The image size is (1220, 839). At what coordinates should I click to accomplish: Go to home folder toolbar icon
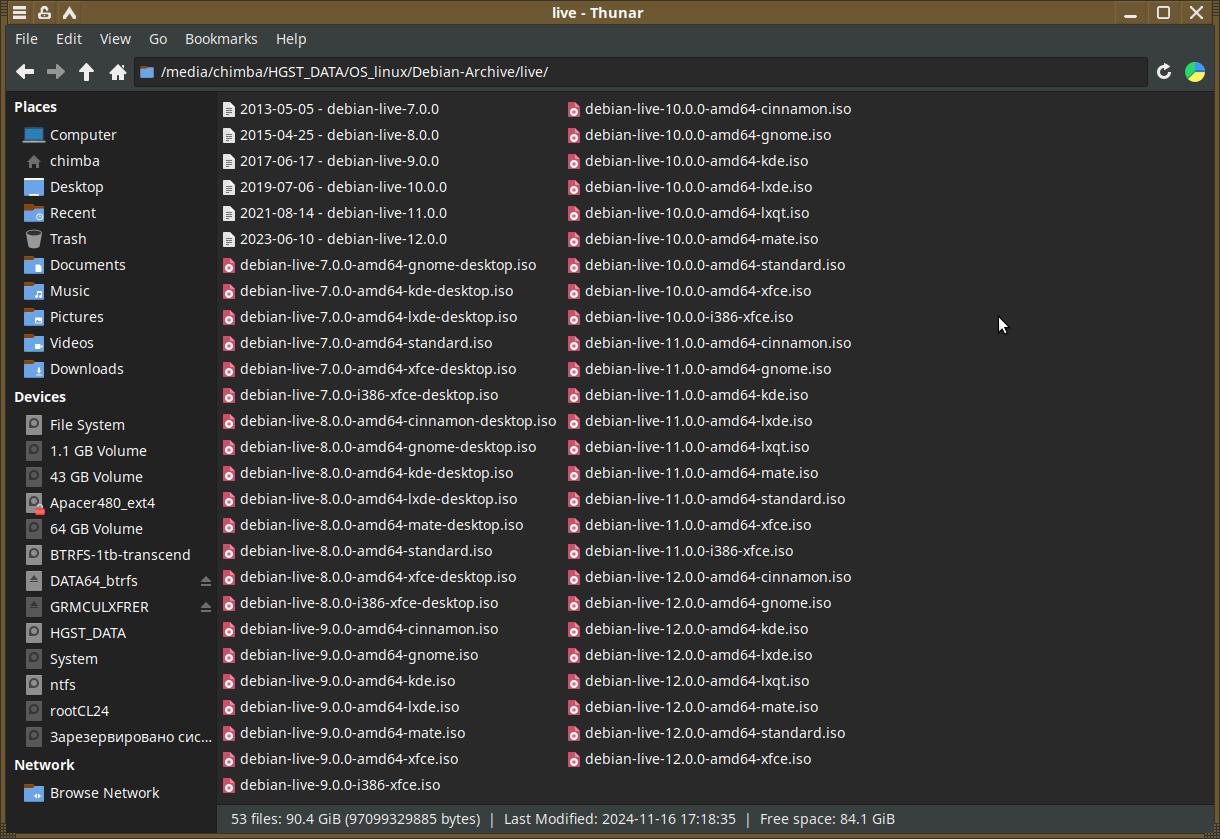pyautogui.click(x=118, y=72)
